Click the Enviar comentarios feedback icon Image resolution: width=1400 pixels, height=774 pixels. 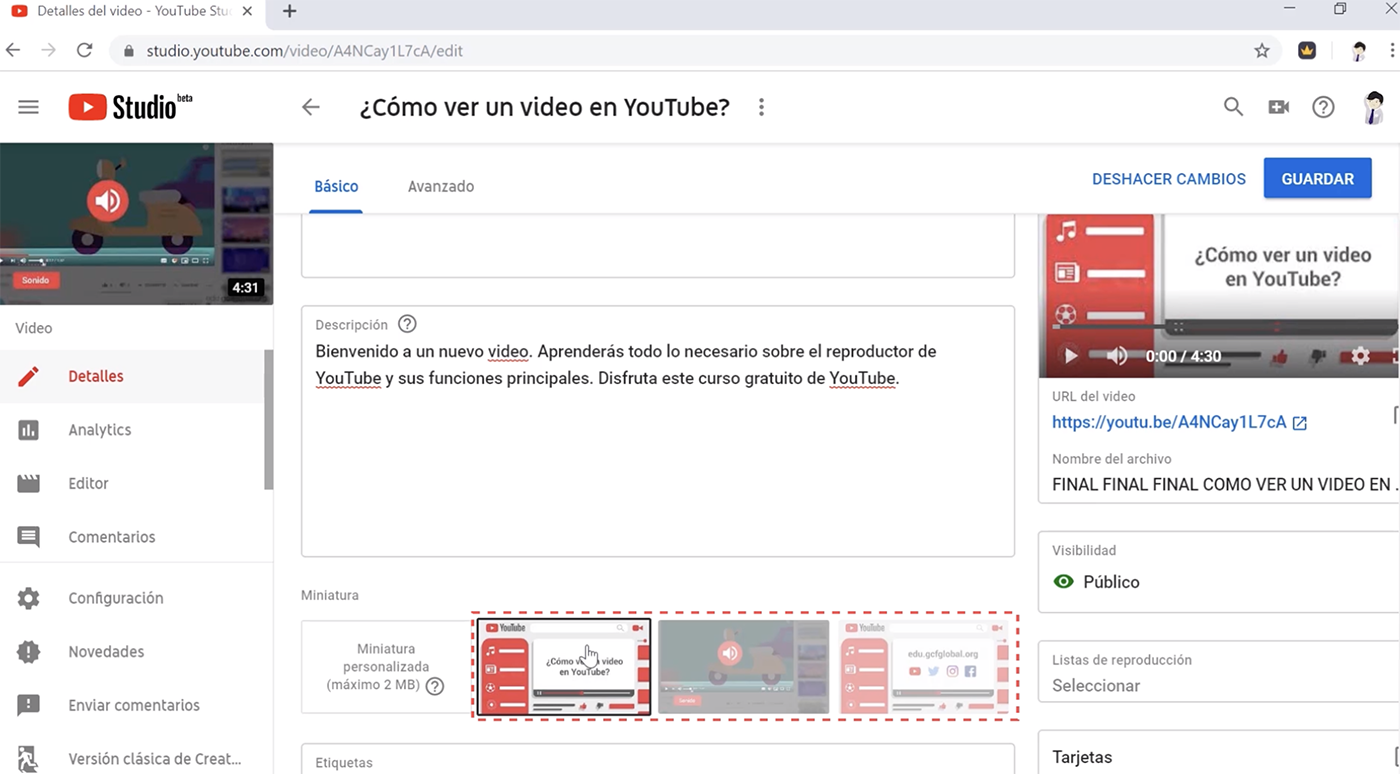[x=28, y=705]
